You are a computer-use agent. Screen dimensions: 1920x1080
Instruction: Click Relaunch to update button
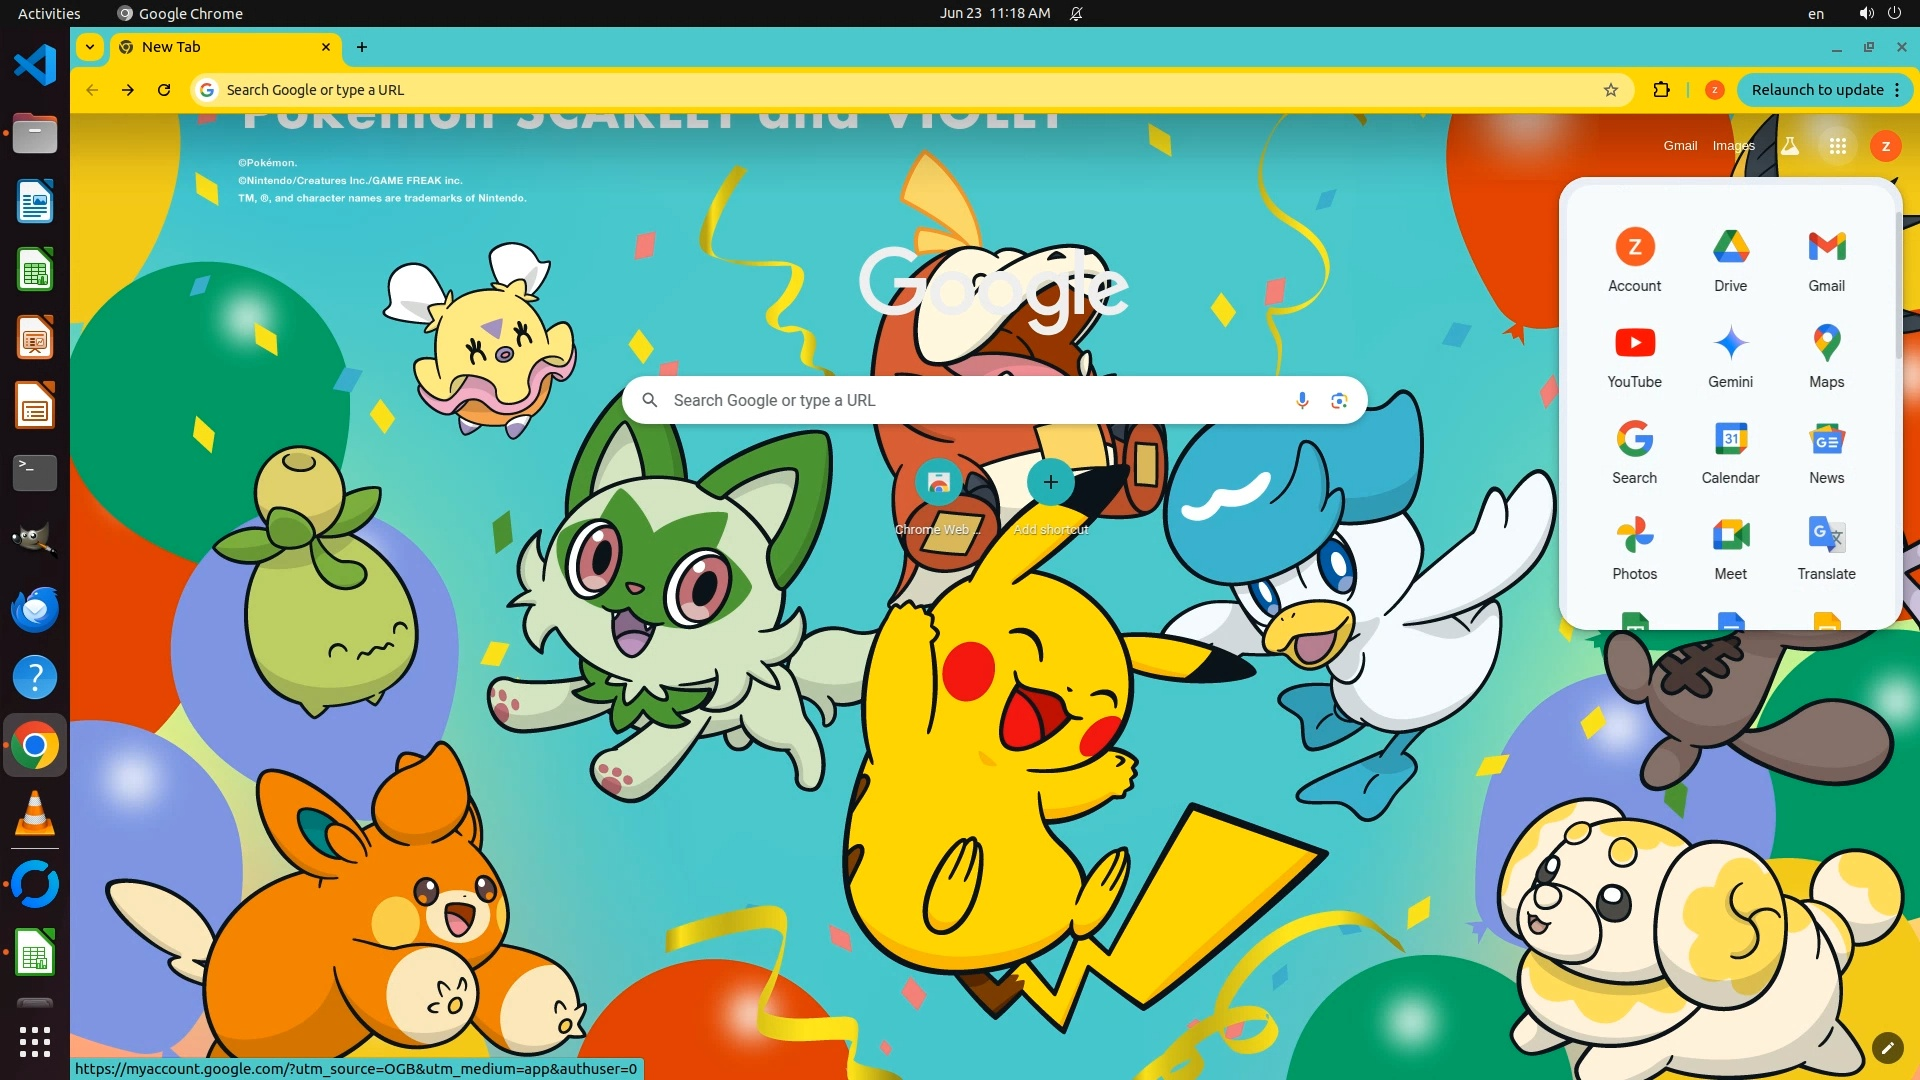click(x=1817, y=90)
